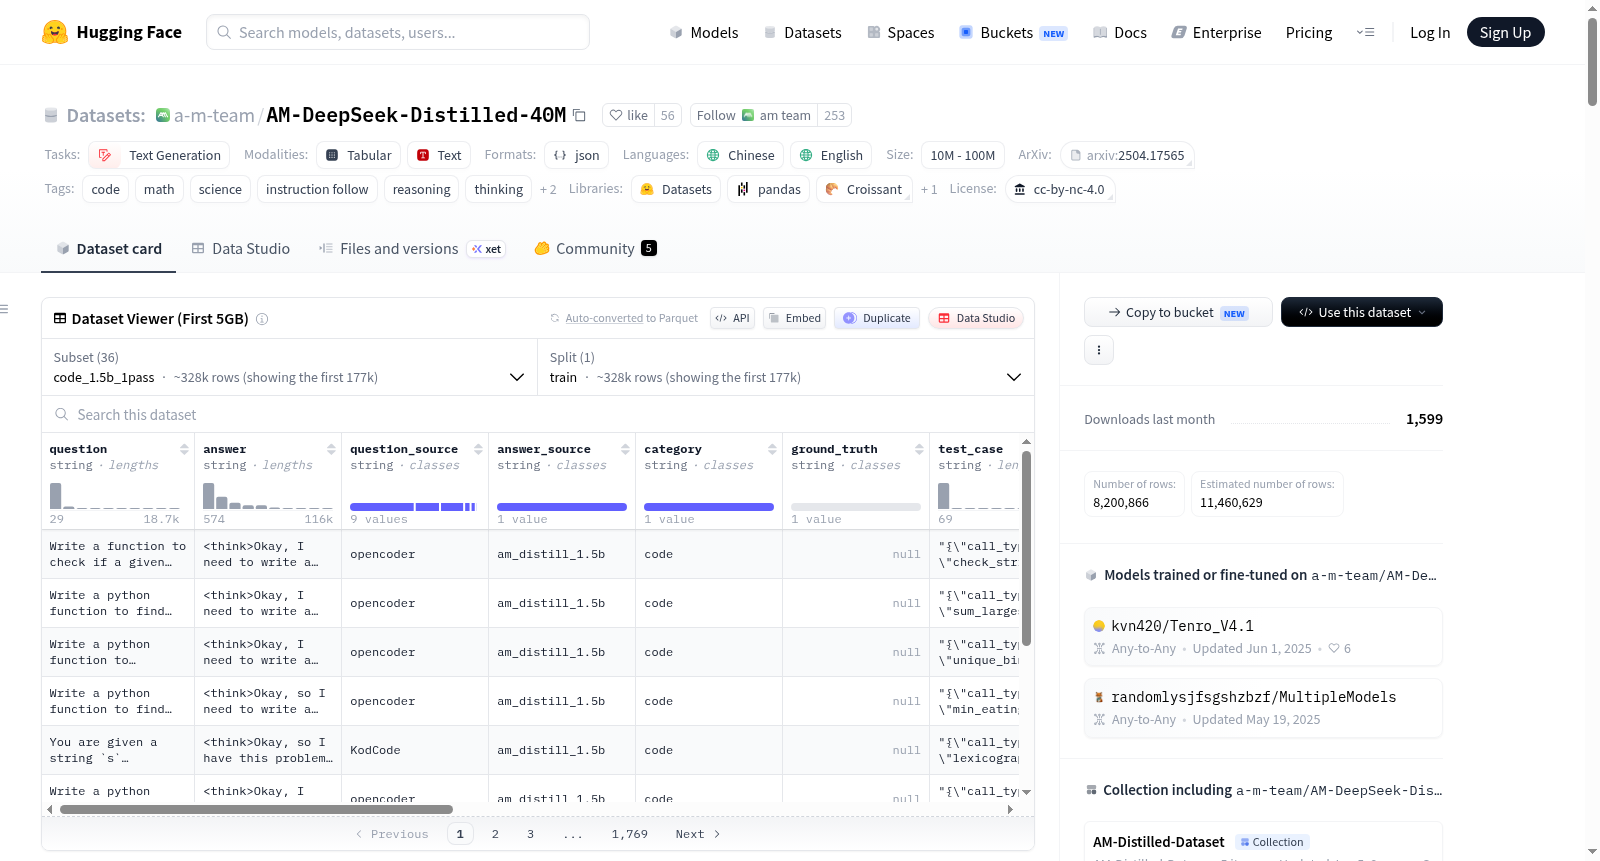Copy dataset name with the copy icon
Image resolution: width=1600 pixels, height=861 pixels.
pos(579,115)
